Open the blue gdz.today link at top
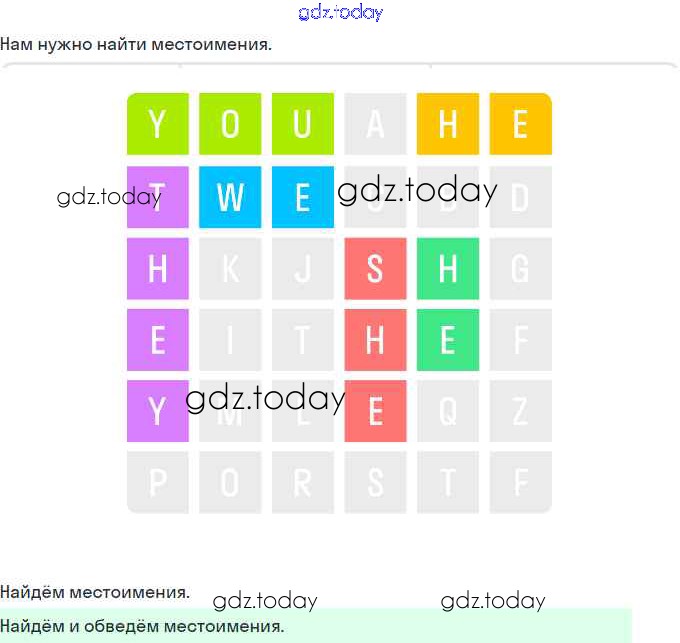Screen dimensions: 680x643 coord(340,13)
